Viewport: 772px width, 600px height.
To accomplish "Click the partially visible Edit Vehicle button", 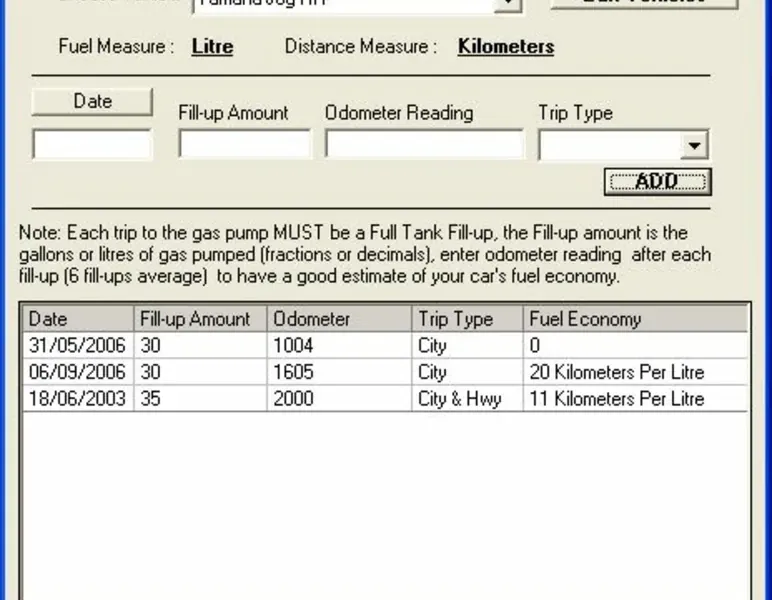I will coord(644,4).
